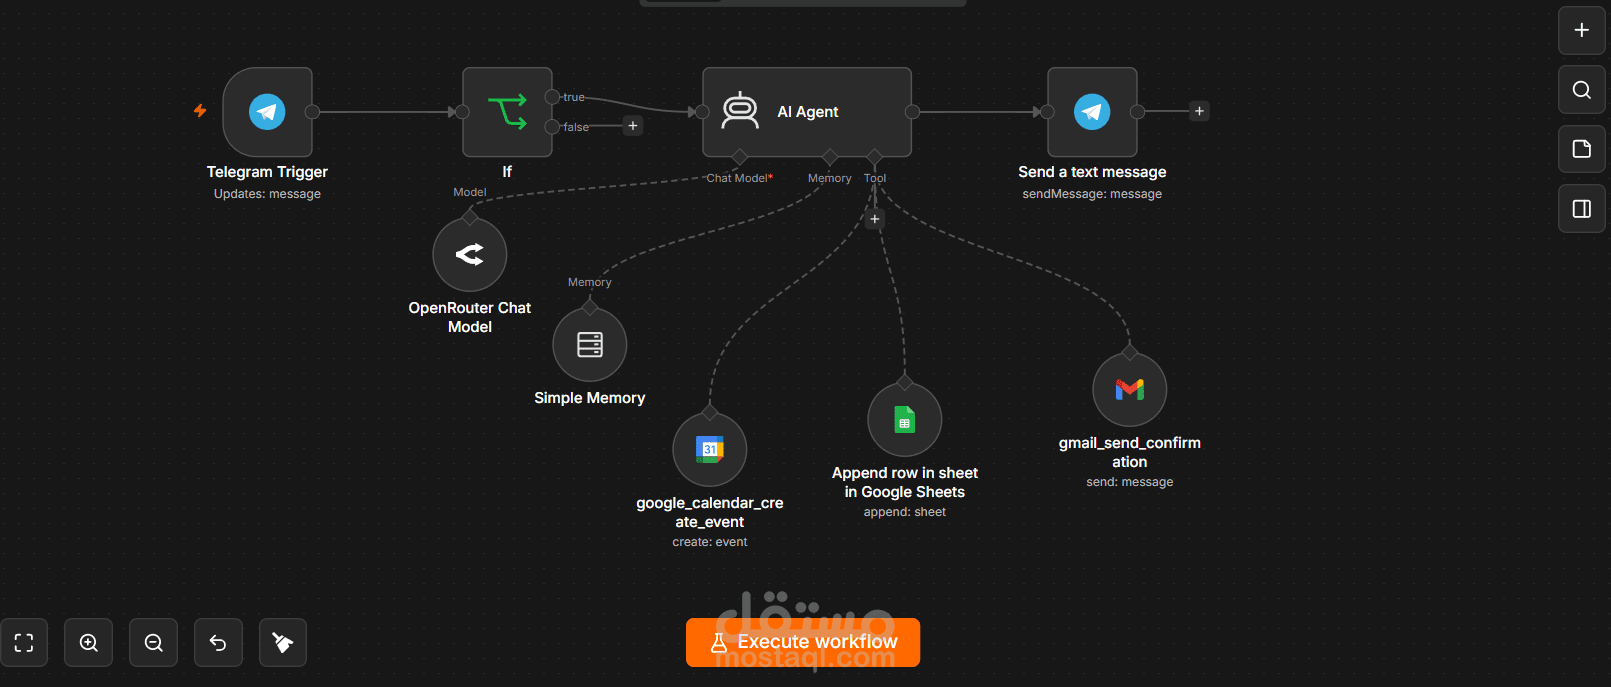Image resolution: width=1611 pixels, height=687 pixels.
Task: Add a node after Send a text message
Action: tap(1200, 111)
